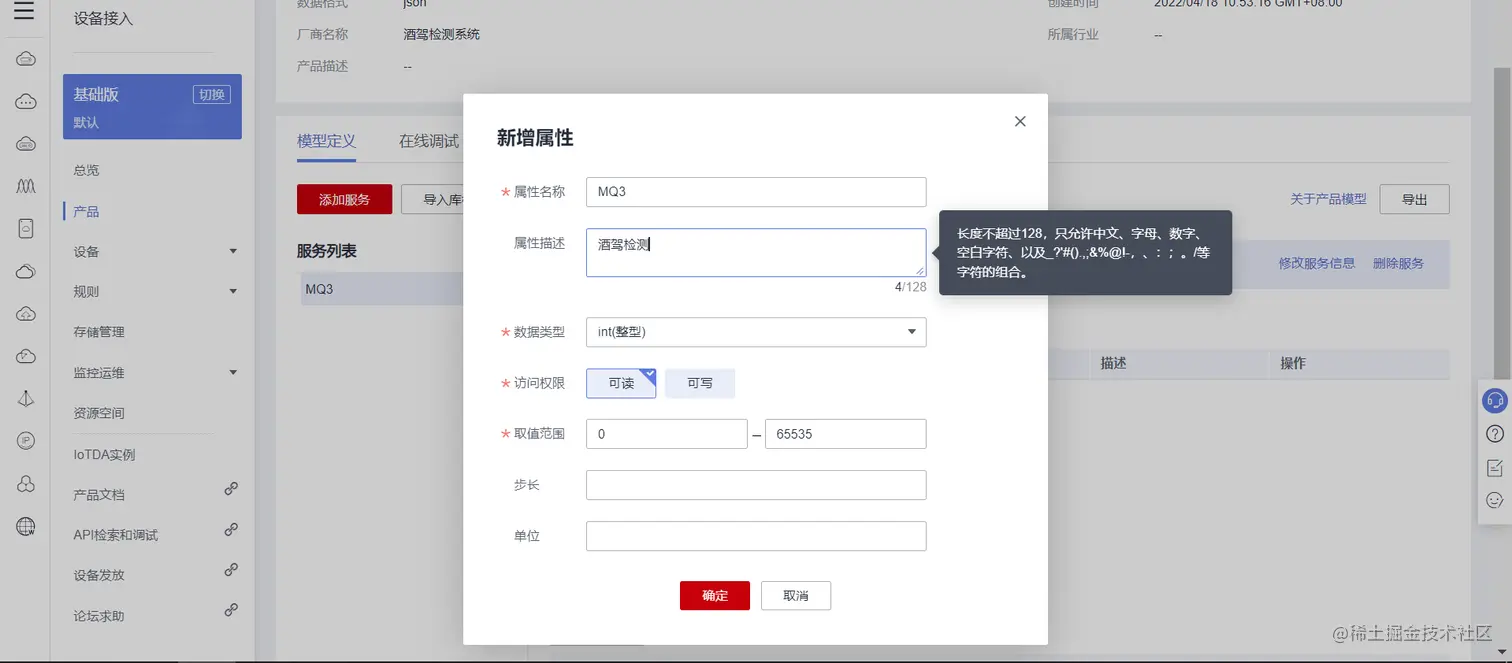The height and width of the screenshot is (663, 1512).
Task: Click the 设备接入 sidebar title
Action: (103, 18)
